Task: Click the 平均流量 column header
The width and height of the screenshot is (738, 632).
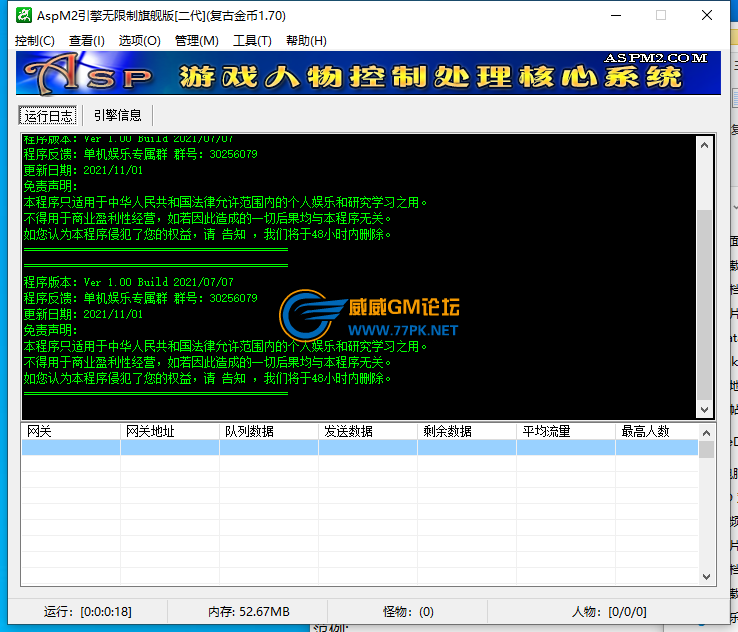Action: click(x=566, y=432)
